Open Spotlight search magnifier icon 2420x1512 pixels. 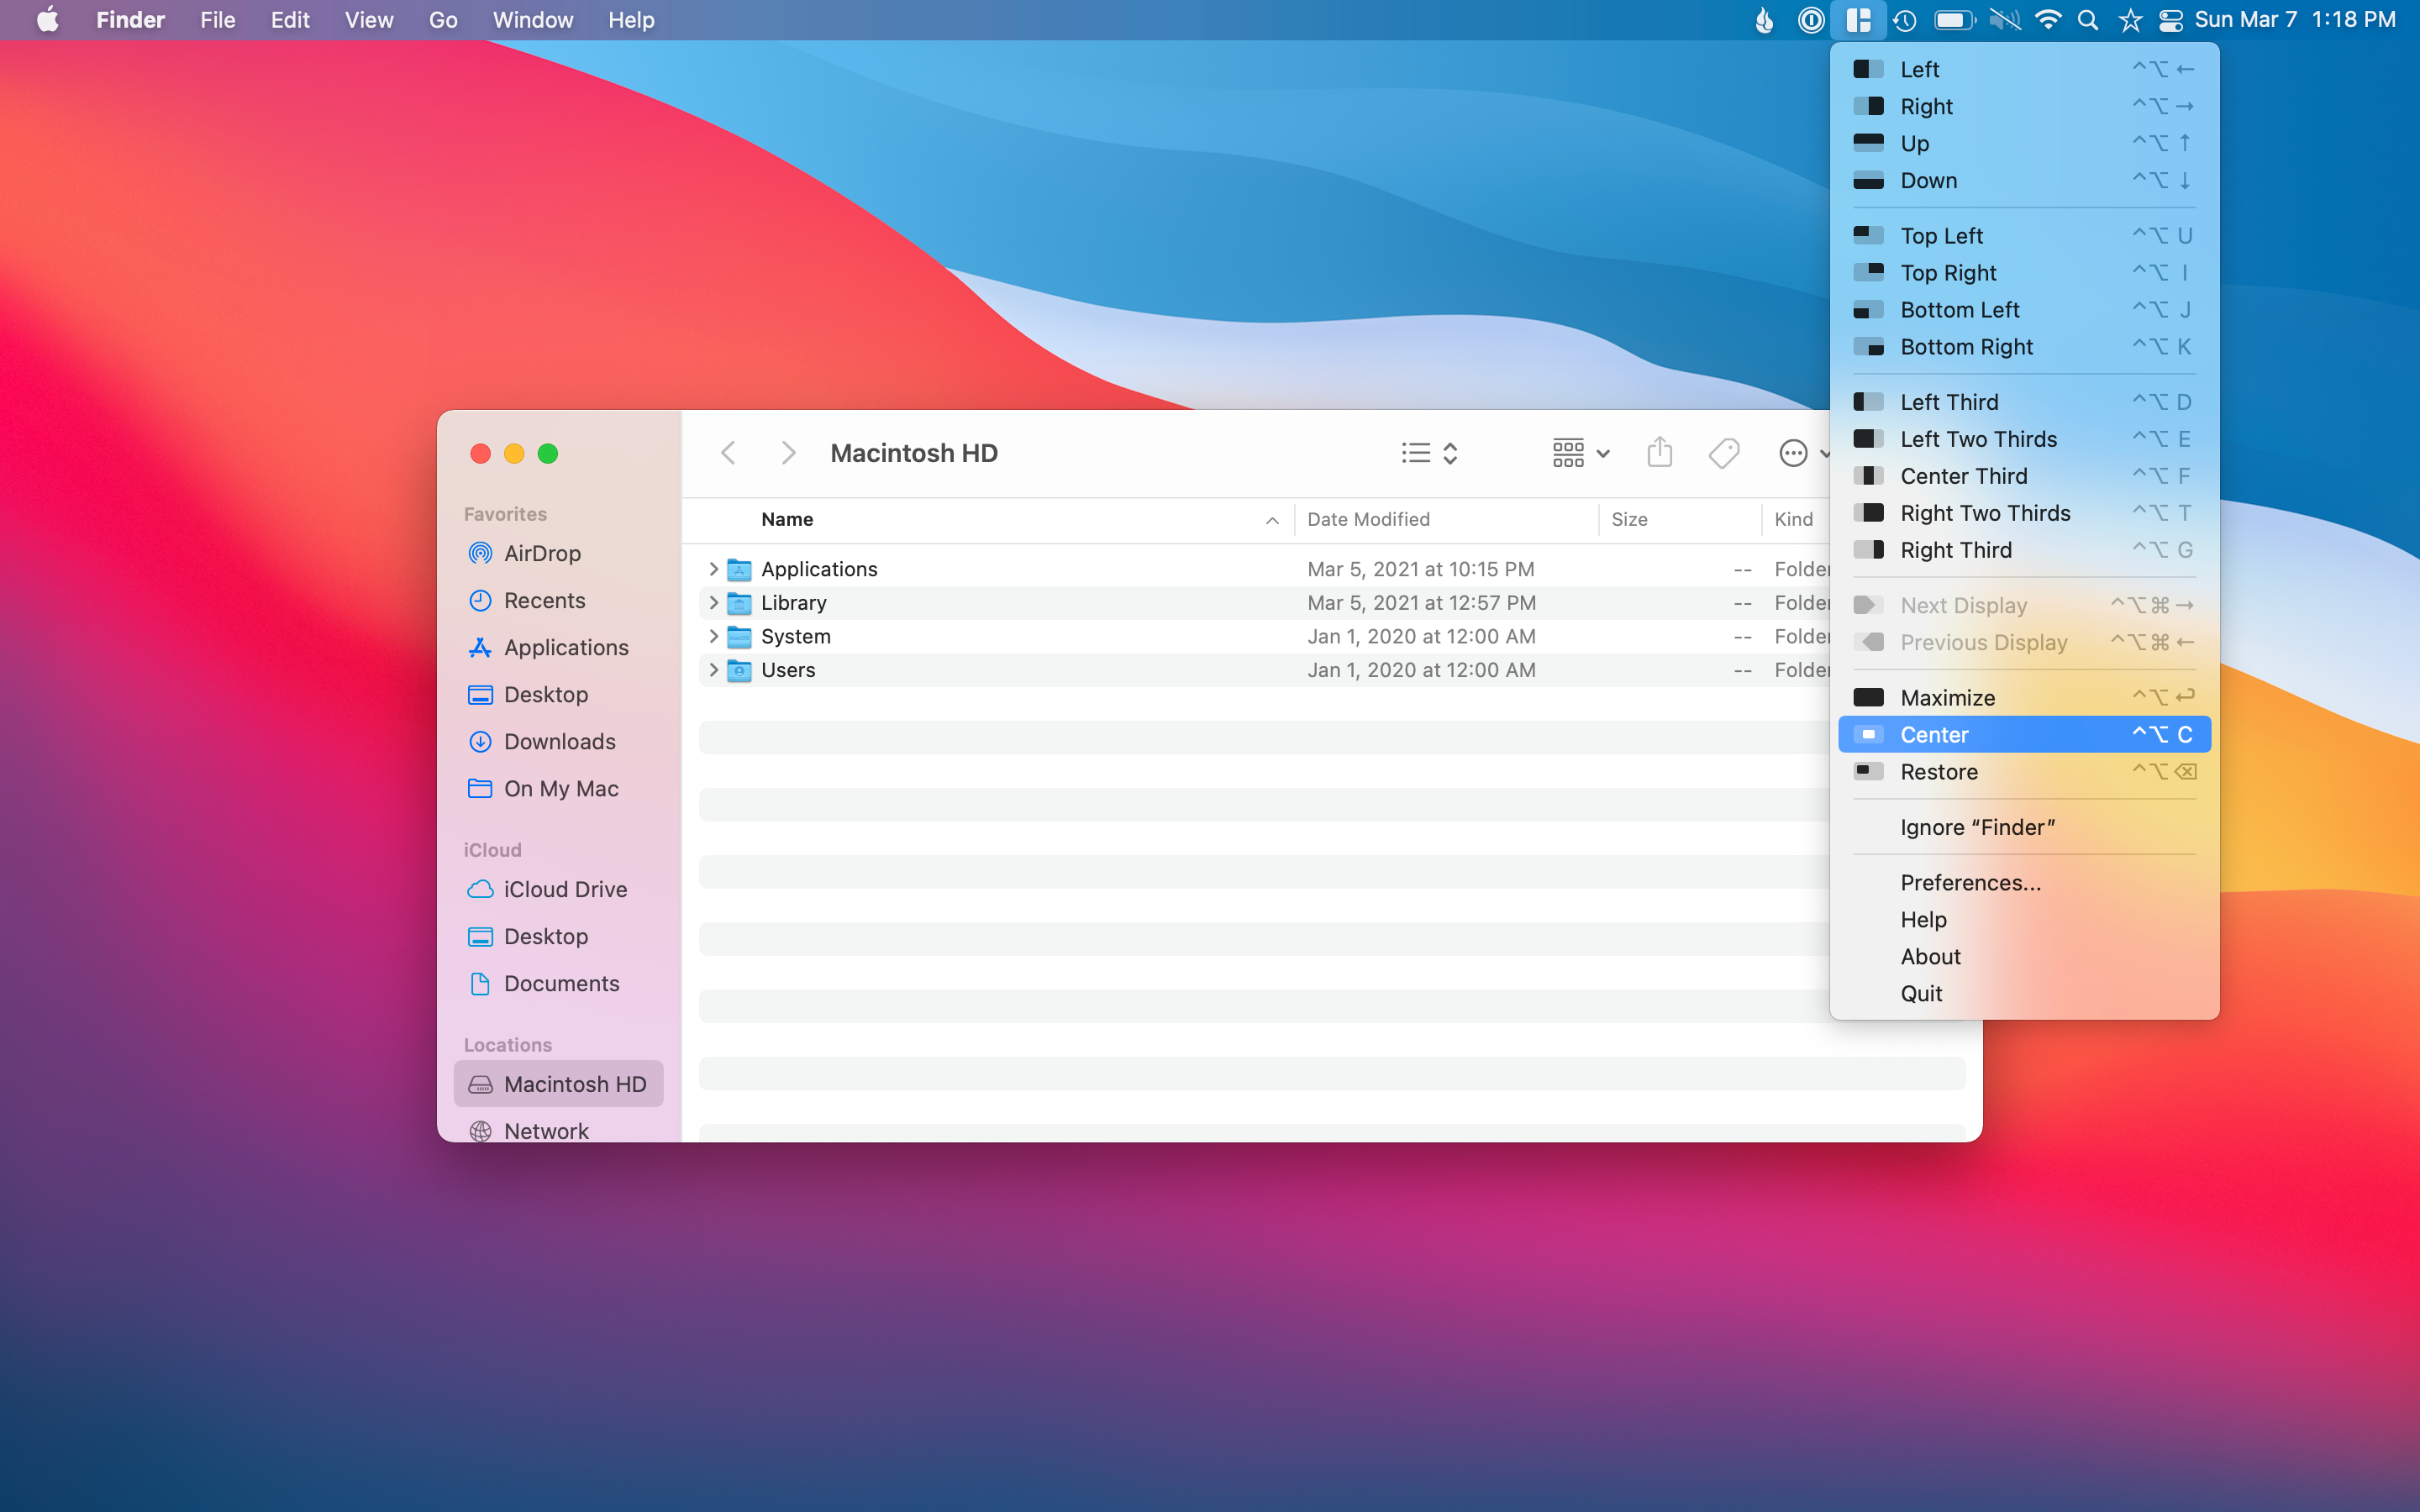pyautogui.click(x=2087, y=20)
